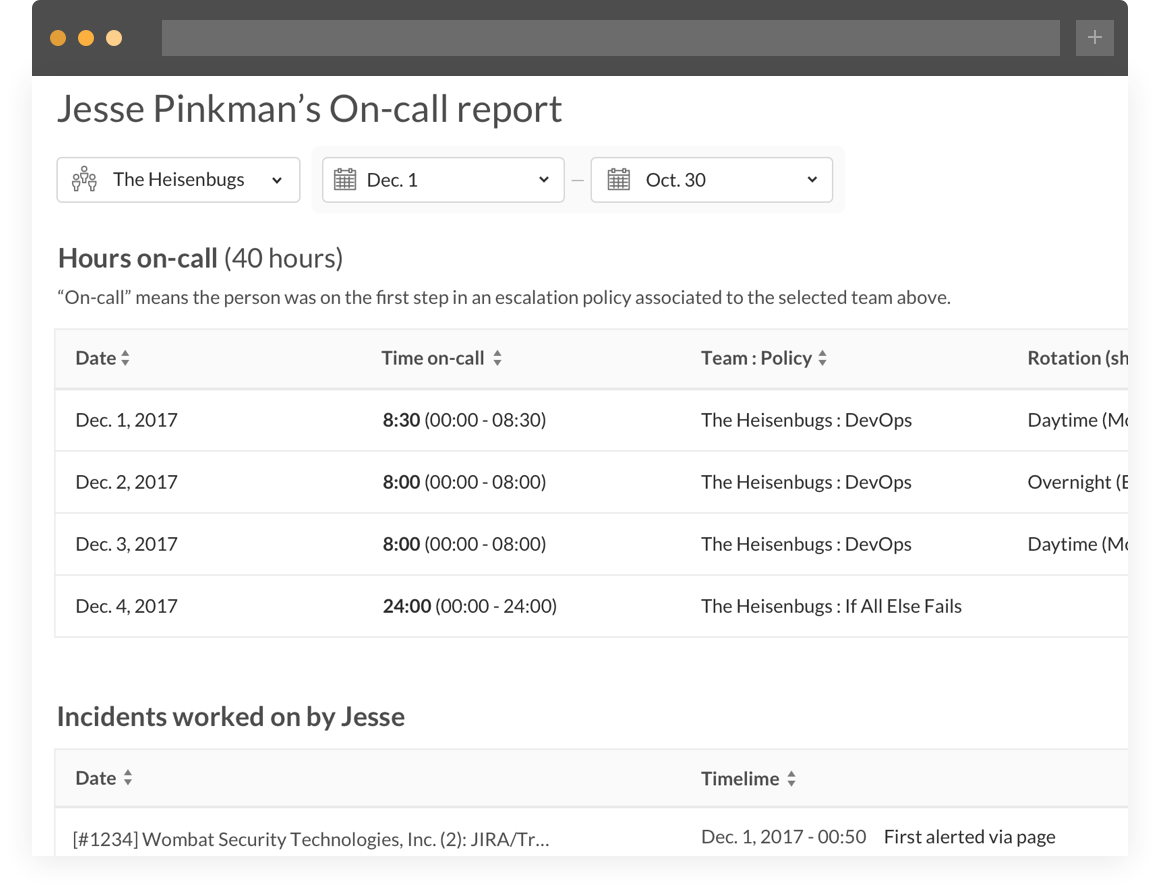
Task: Click Incidents worked on by Jesse heading
Action: 231,717
